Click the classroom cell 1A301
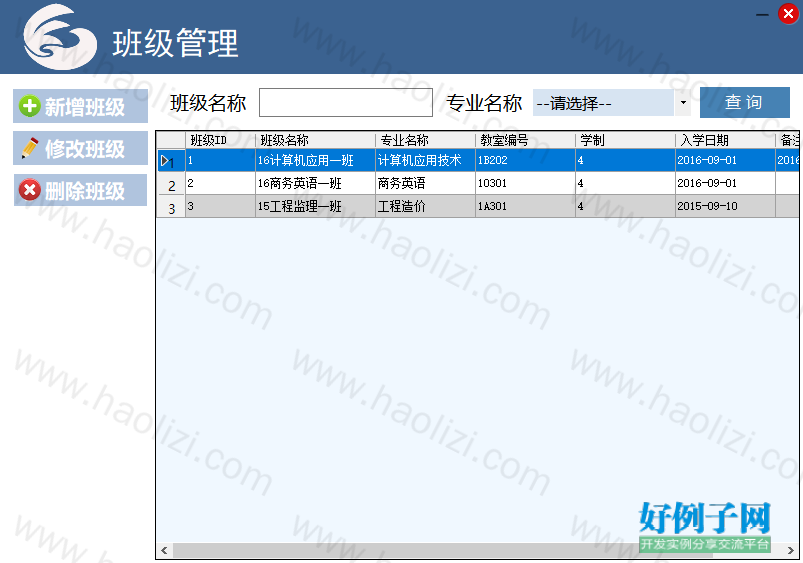This screenshot has height=563, width=803. [525, 206]
